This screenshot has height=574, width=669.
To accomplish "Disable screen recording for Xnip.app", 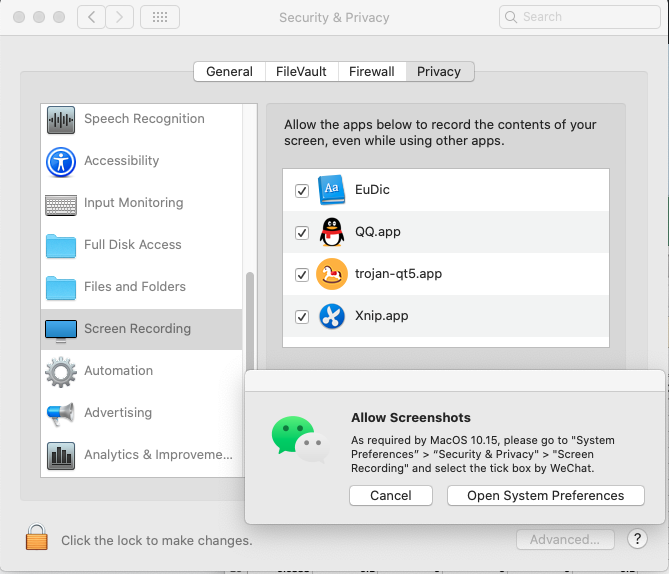I will coord(302,317).
